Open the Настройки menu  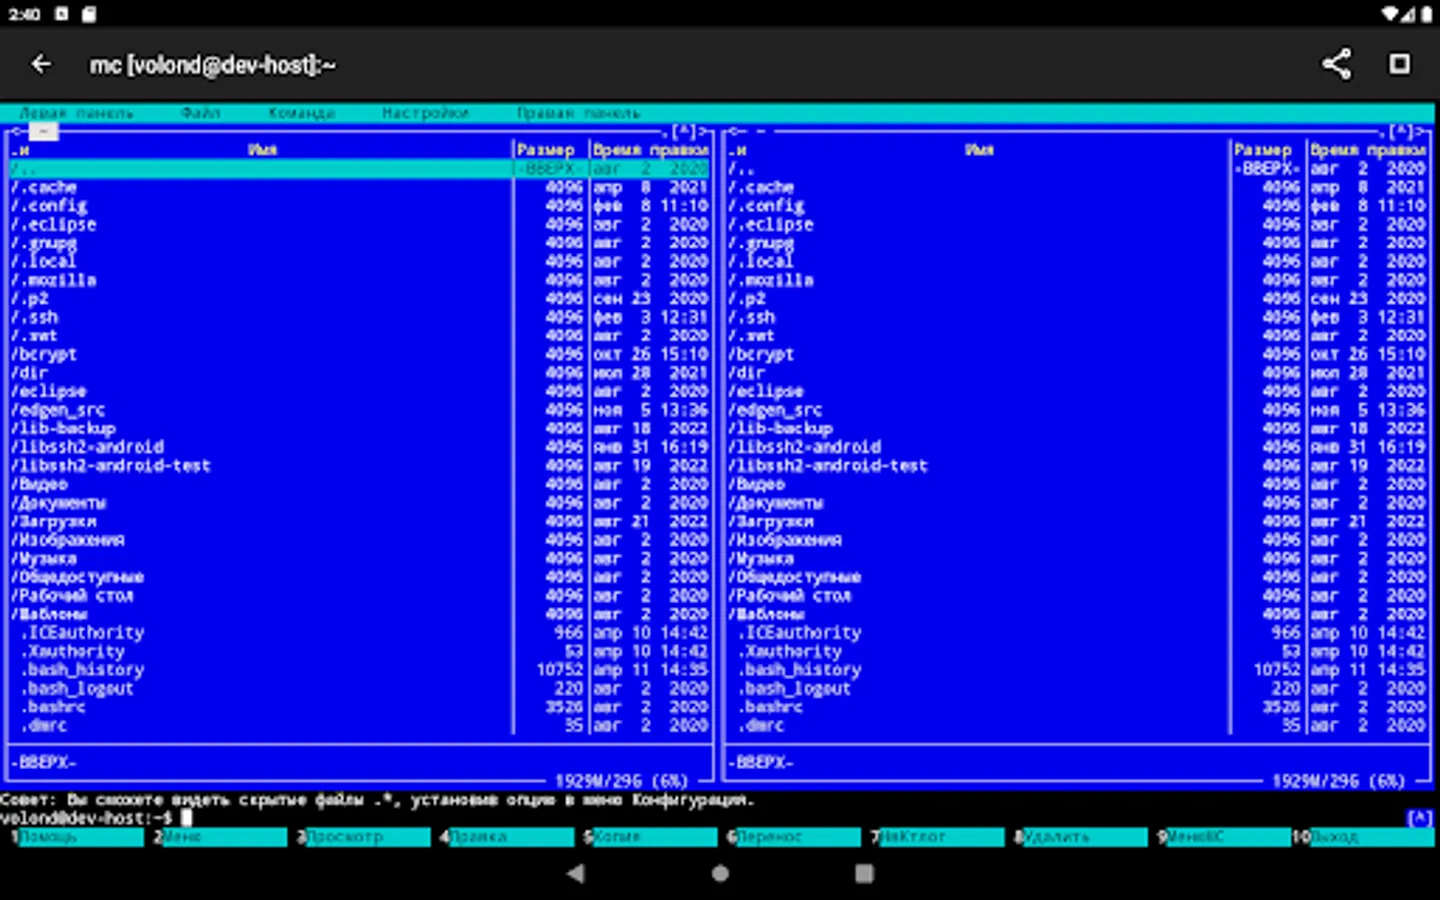coord(425,113)
